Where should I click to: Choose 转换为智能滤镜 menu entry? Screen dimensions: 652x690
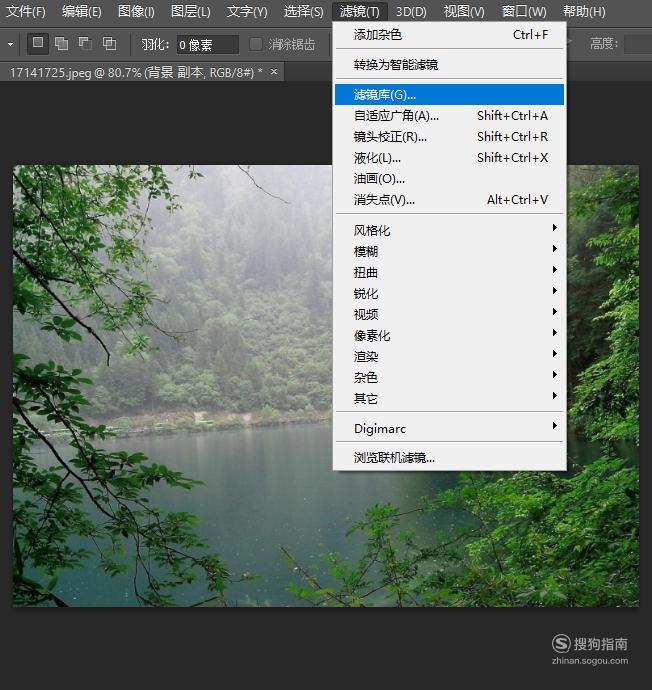449,65
